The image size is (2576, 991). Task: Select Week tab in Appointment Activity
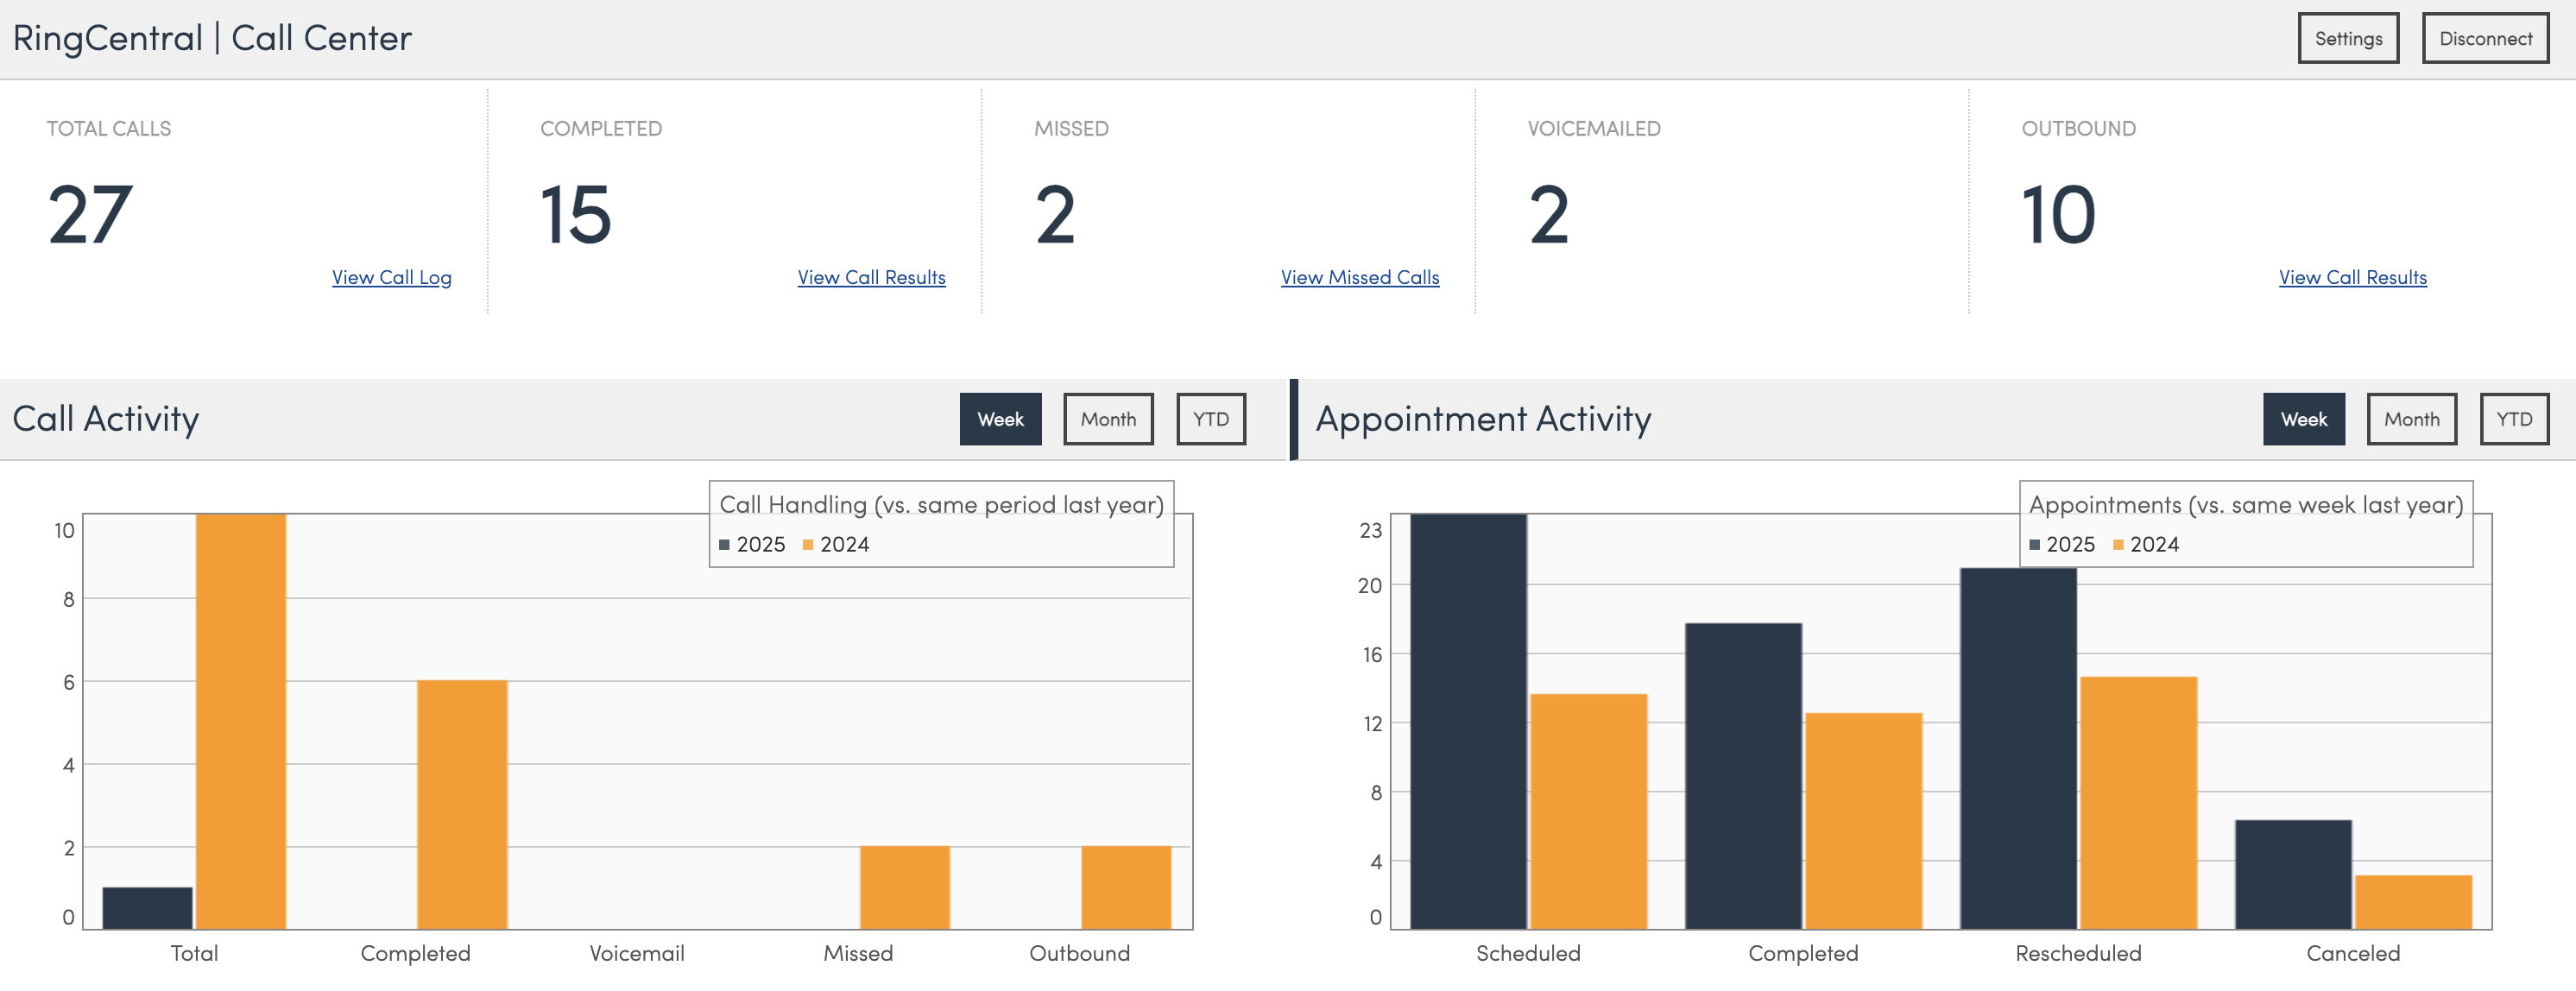(x=2303, y=419)
